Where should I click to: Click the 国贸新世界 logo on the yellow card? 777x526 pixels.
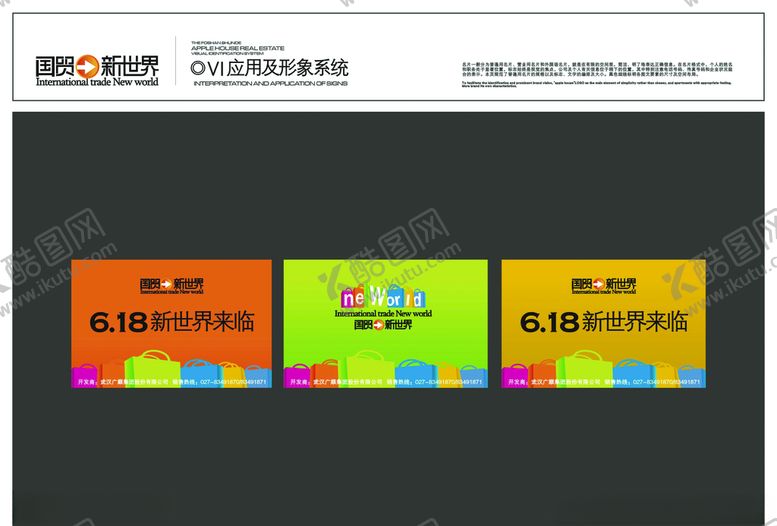(x=604, y=286)
